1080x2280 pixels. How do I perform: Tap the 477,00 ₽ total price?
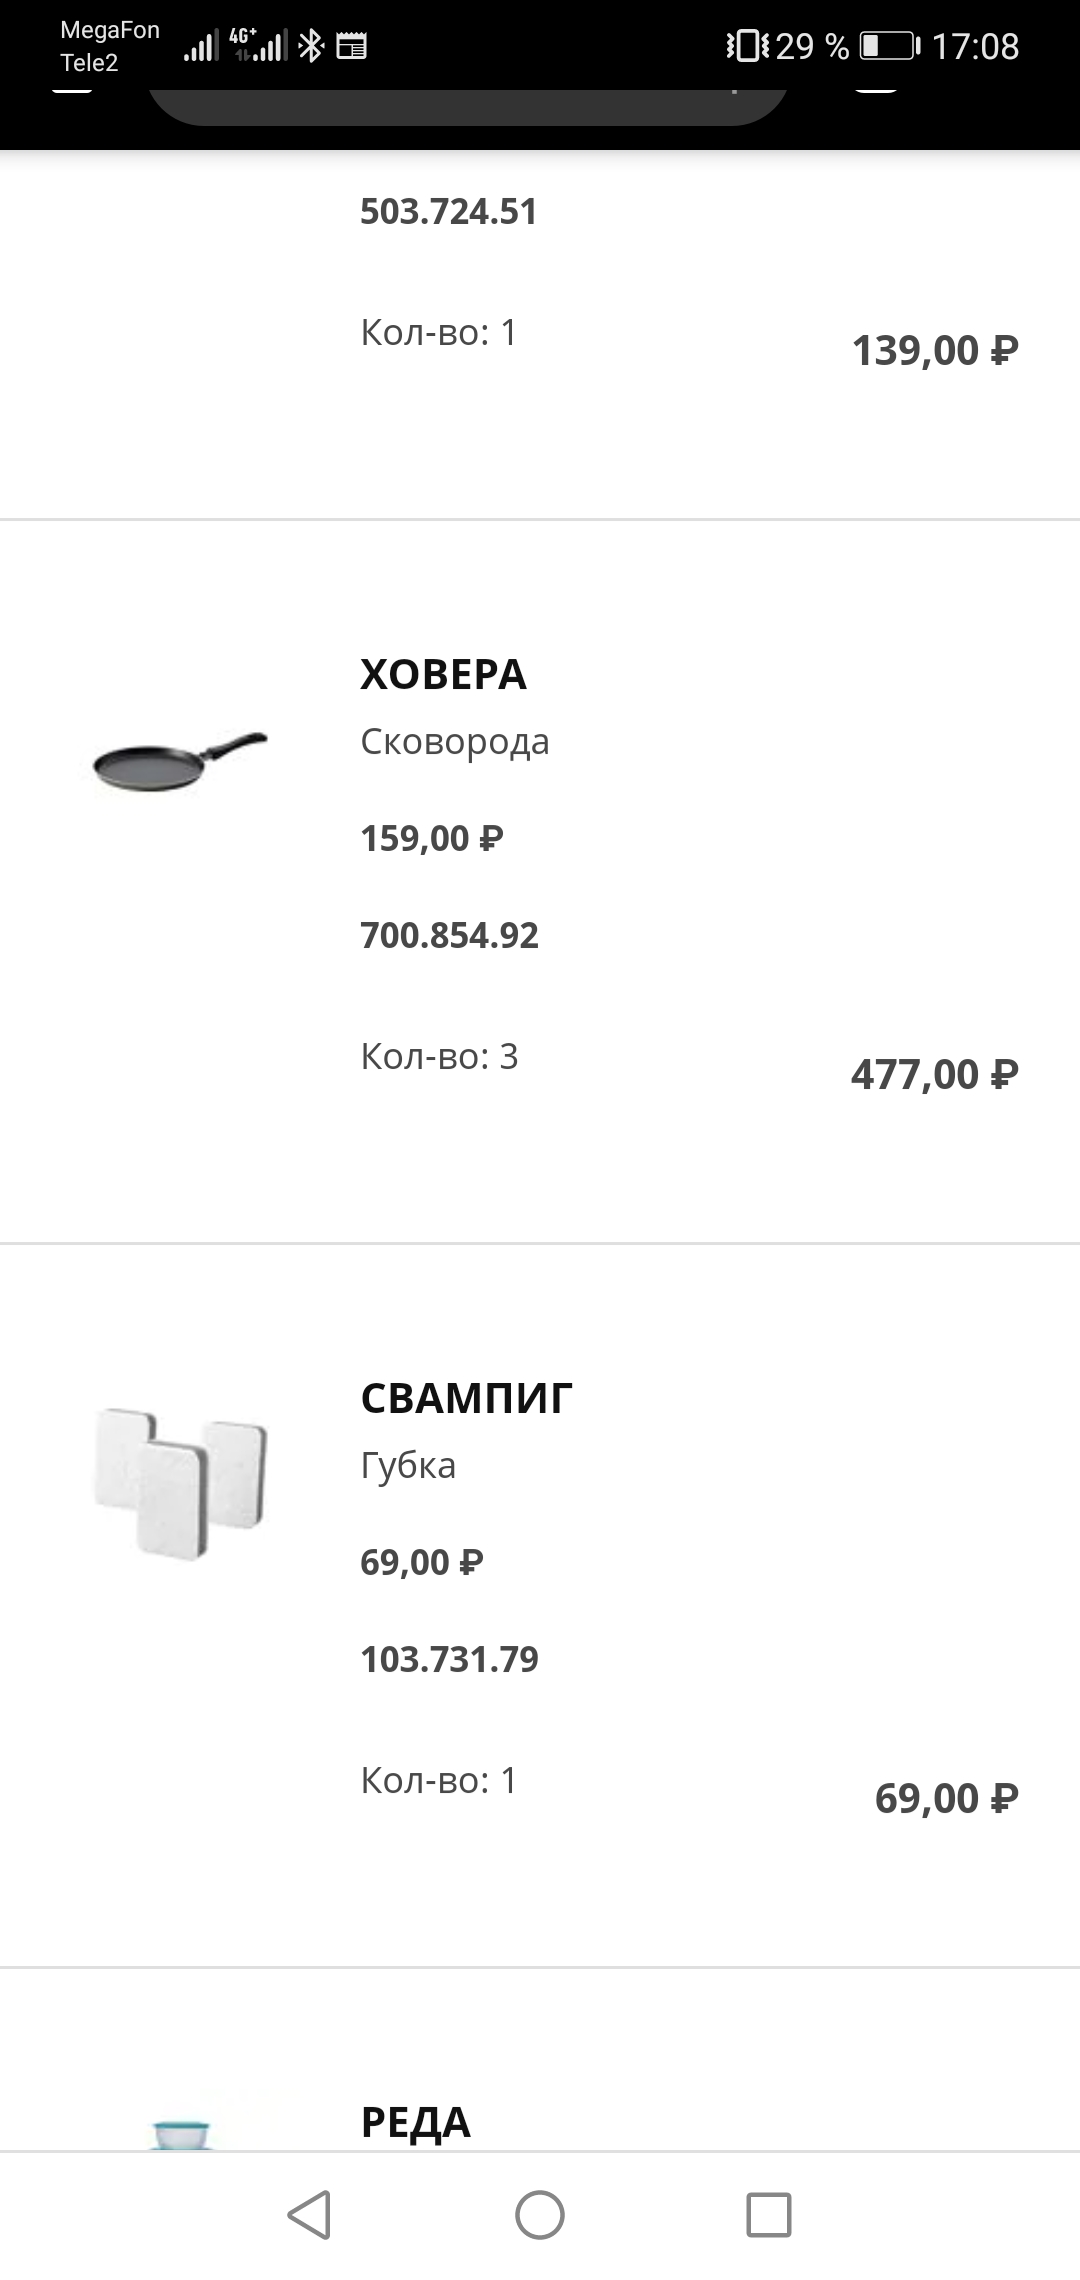click(934, 1075)
